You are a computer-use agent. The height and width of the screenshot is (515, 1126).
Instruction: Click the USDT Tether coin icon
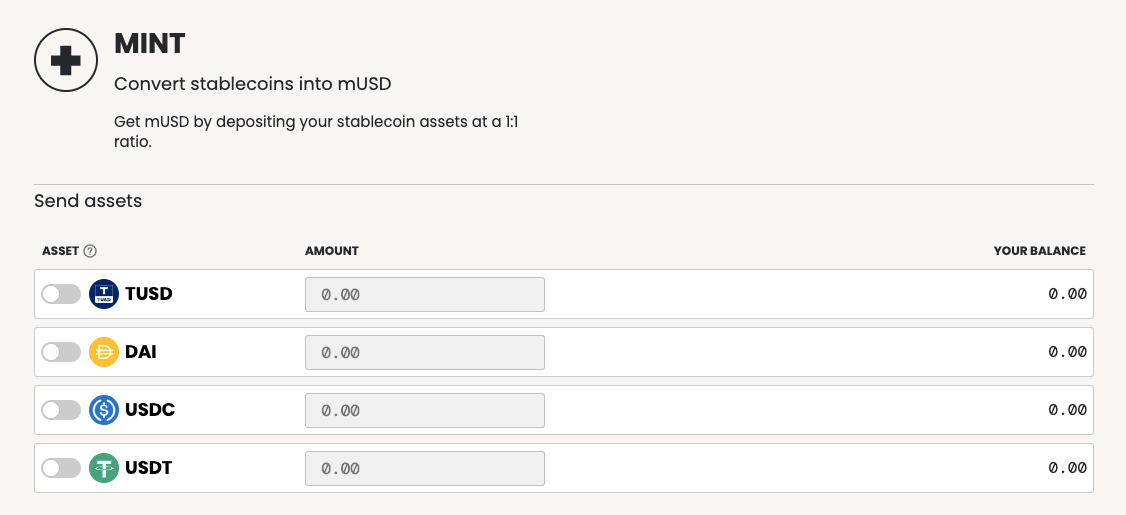click(x=104, y=468)
